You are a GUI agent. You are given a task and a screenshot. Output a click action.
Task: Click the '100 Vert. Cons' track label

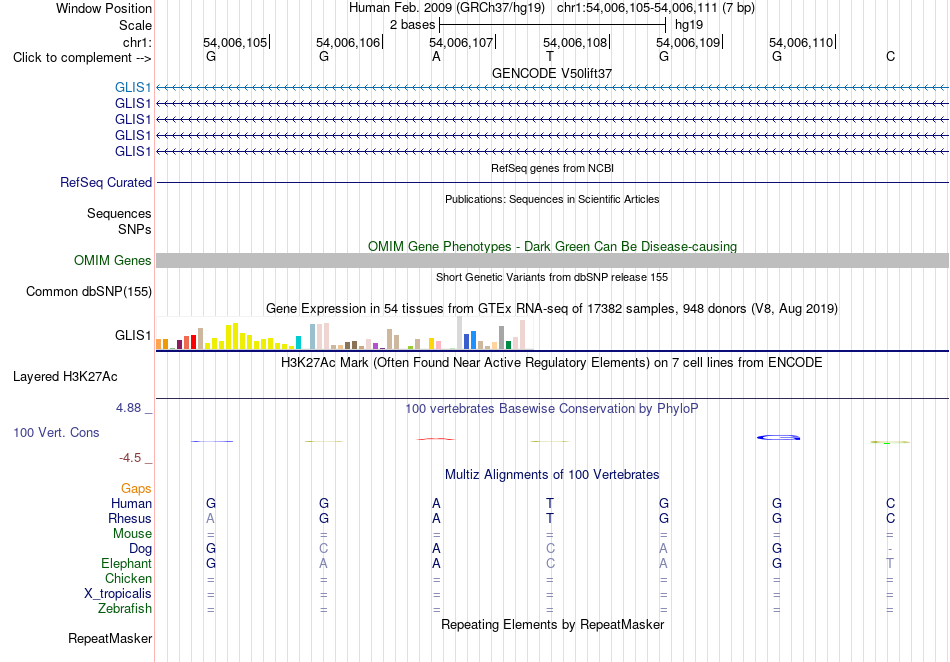56,432
